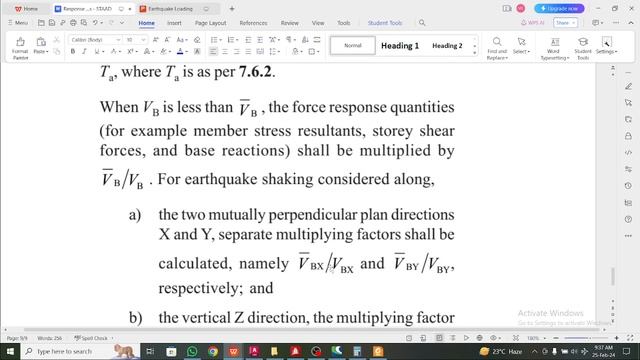
Task: Switch to the References tab
Action: (253, 23)
